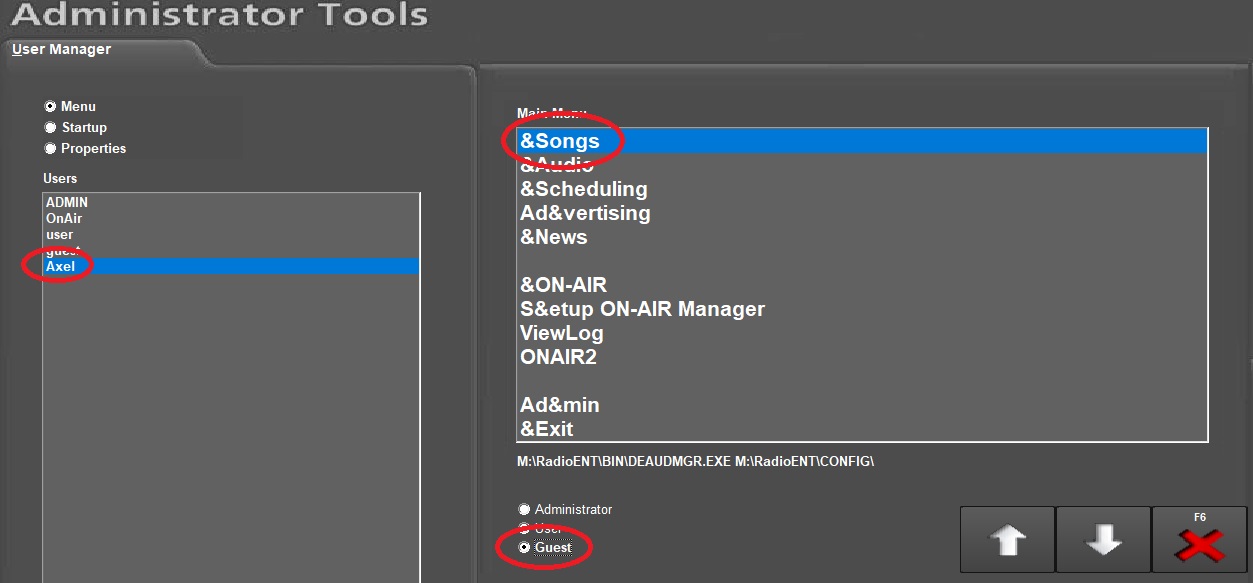1253x583 pixels.
Task: Click the move up arrow button
Action: point(1007,540)
